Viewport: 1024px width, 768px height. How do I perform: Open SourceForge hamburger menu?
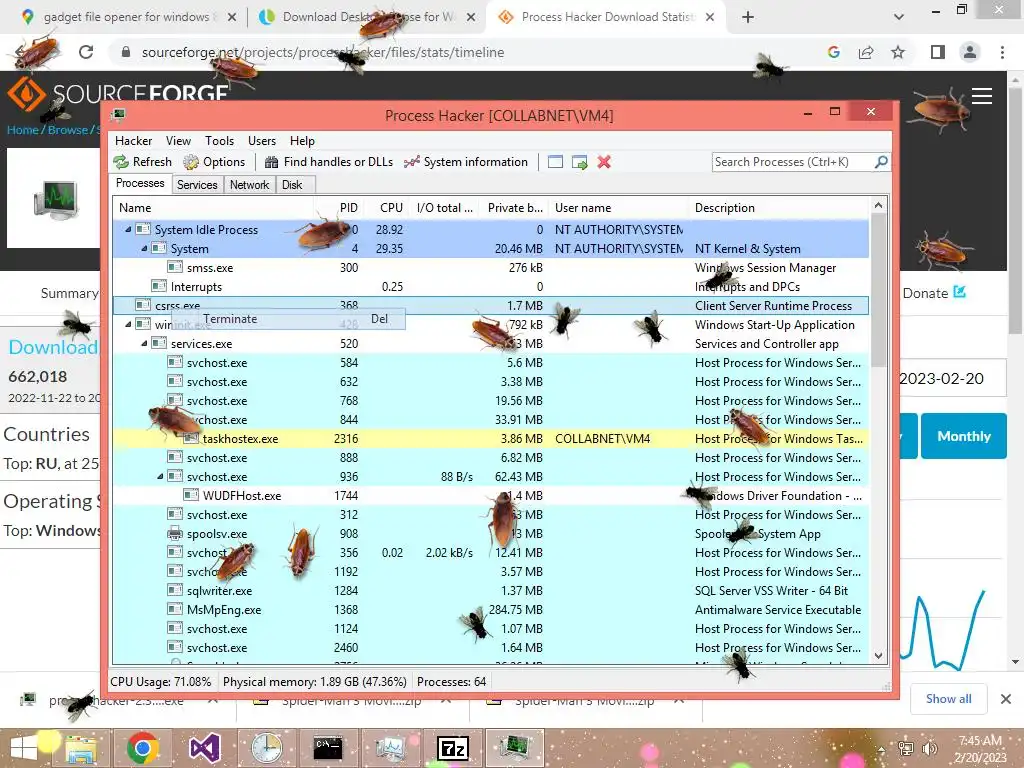point(982,96)
